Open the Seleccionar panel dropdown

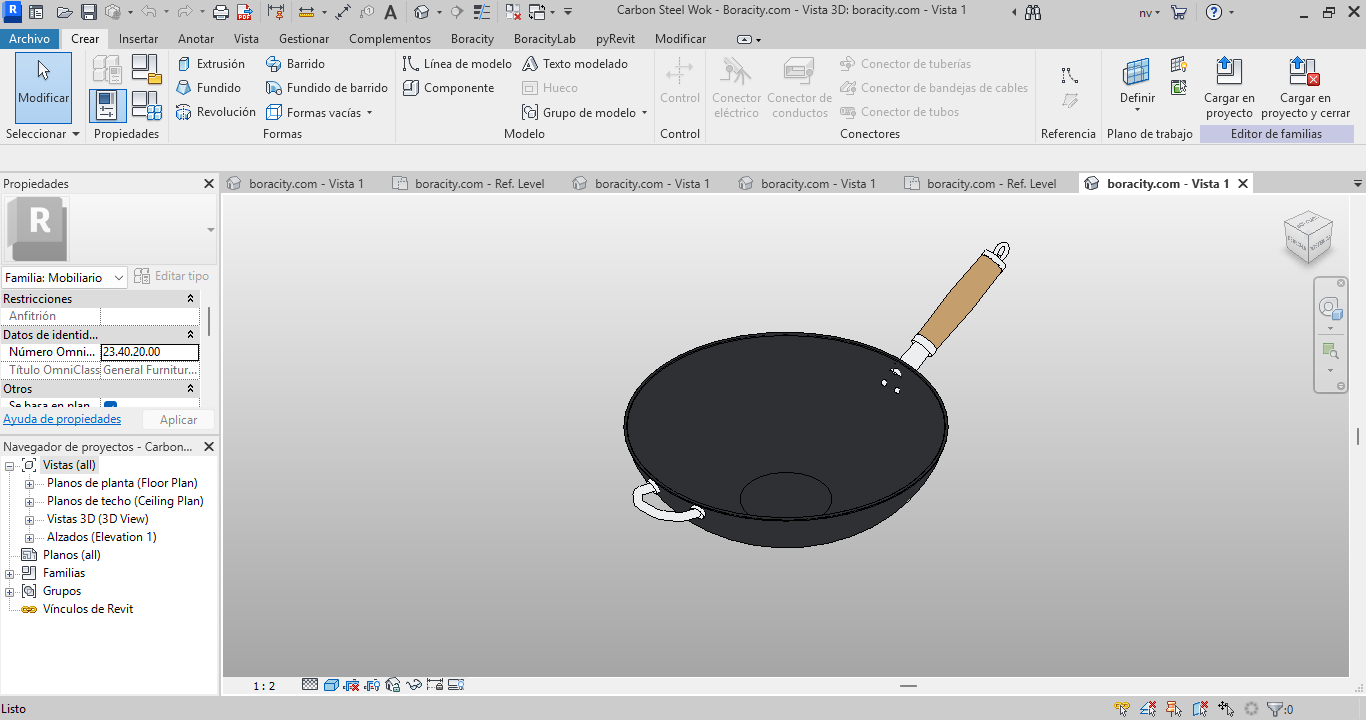[43, 134]
